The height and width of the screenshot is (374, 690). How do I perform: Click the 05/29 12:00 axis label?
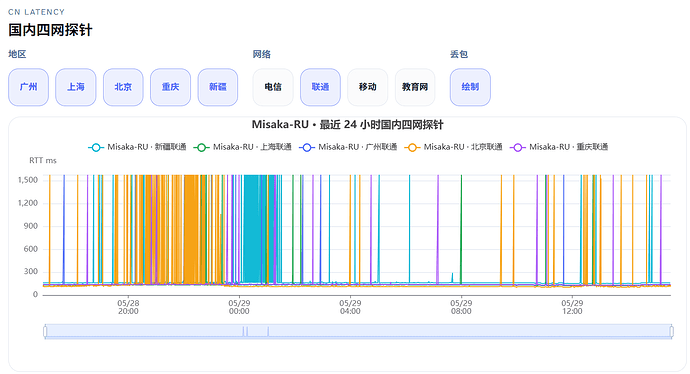[572, 307]
